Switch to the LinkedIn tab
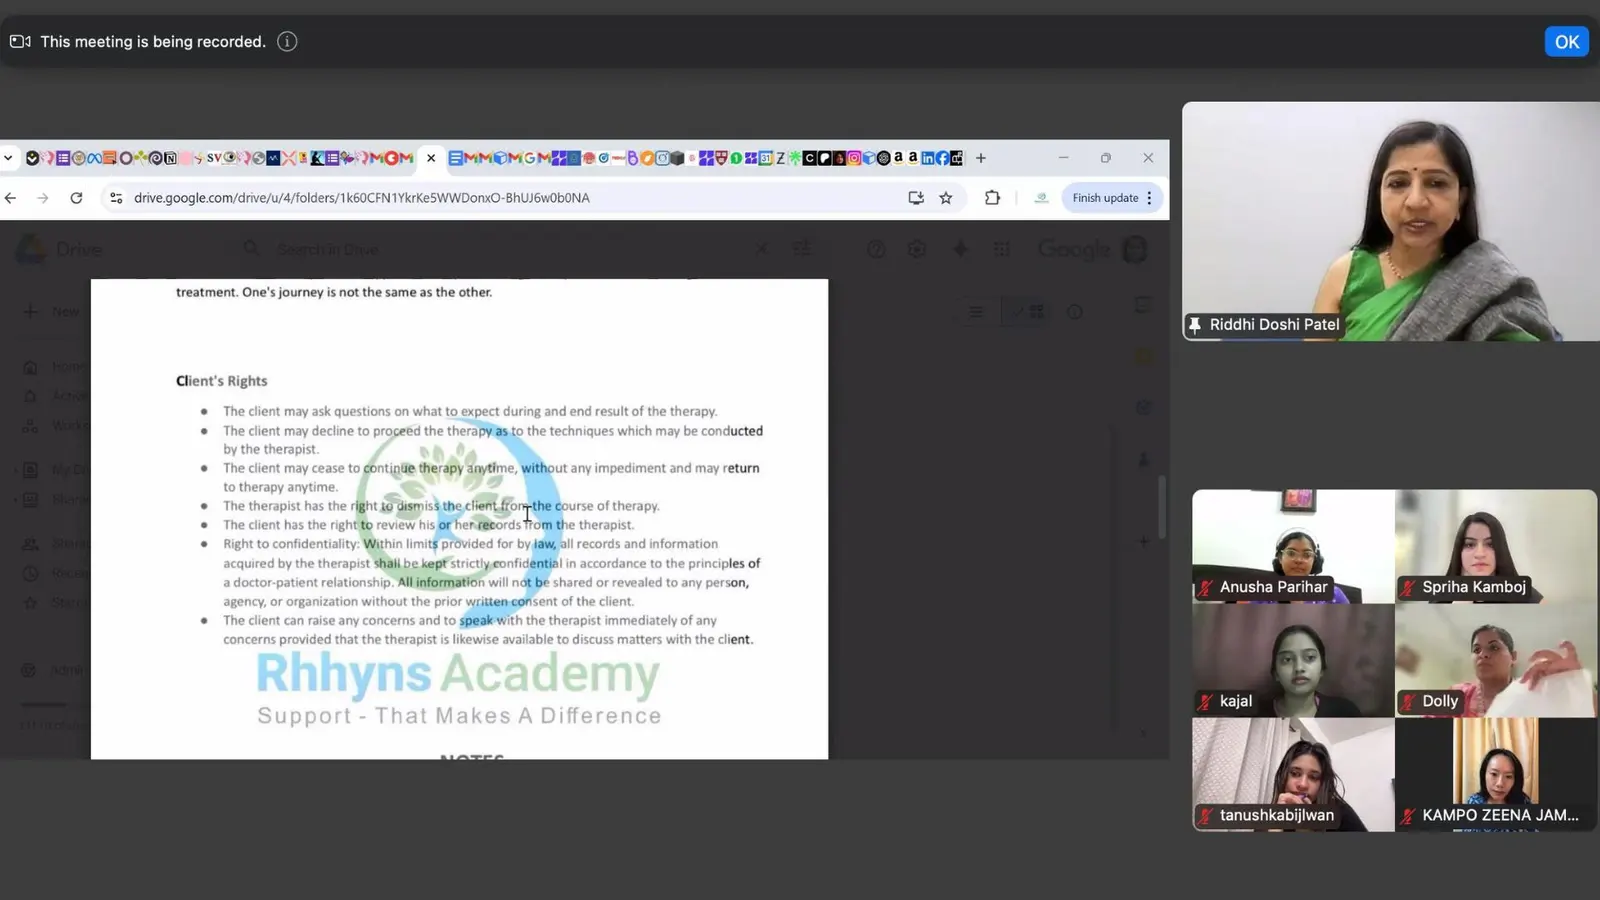 [x=927, y=158]
